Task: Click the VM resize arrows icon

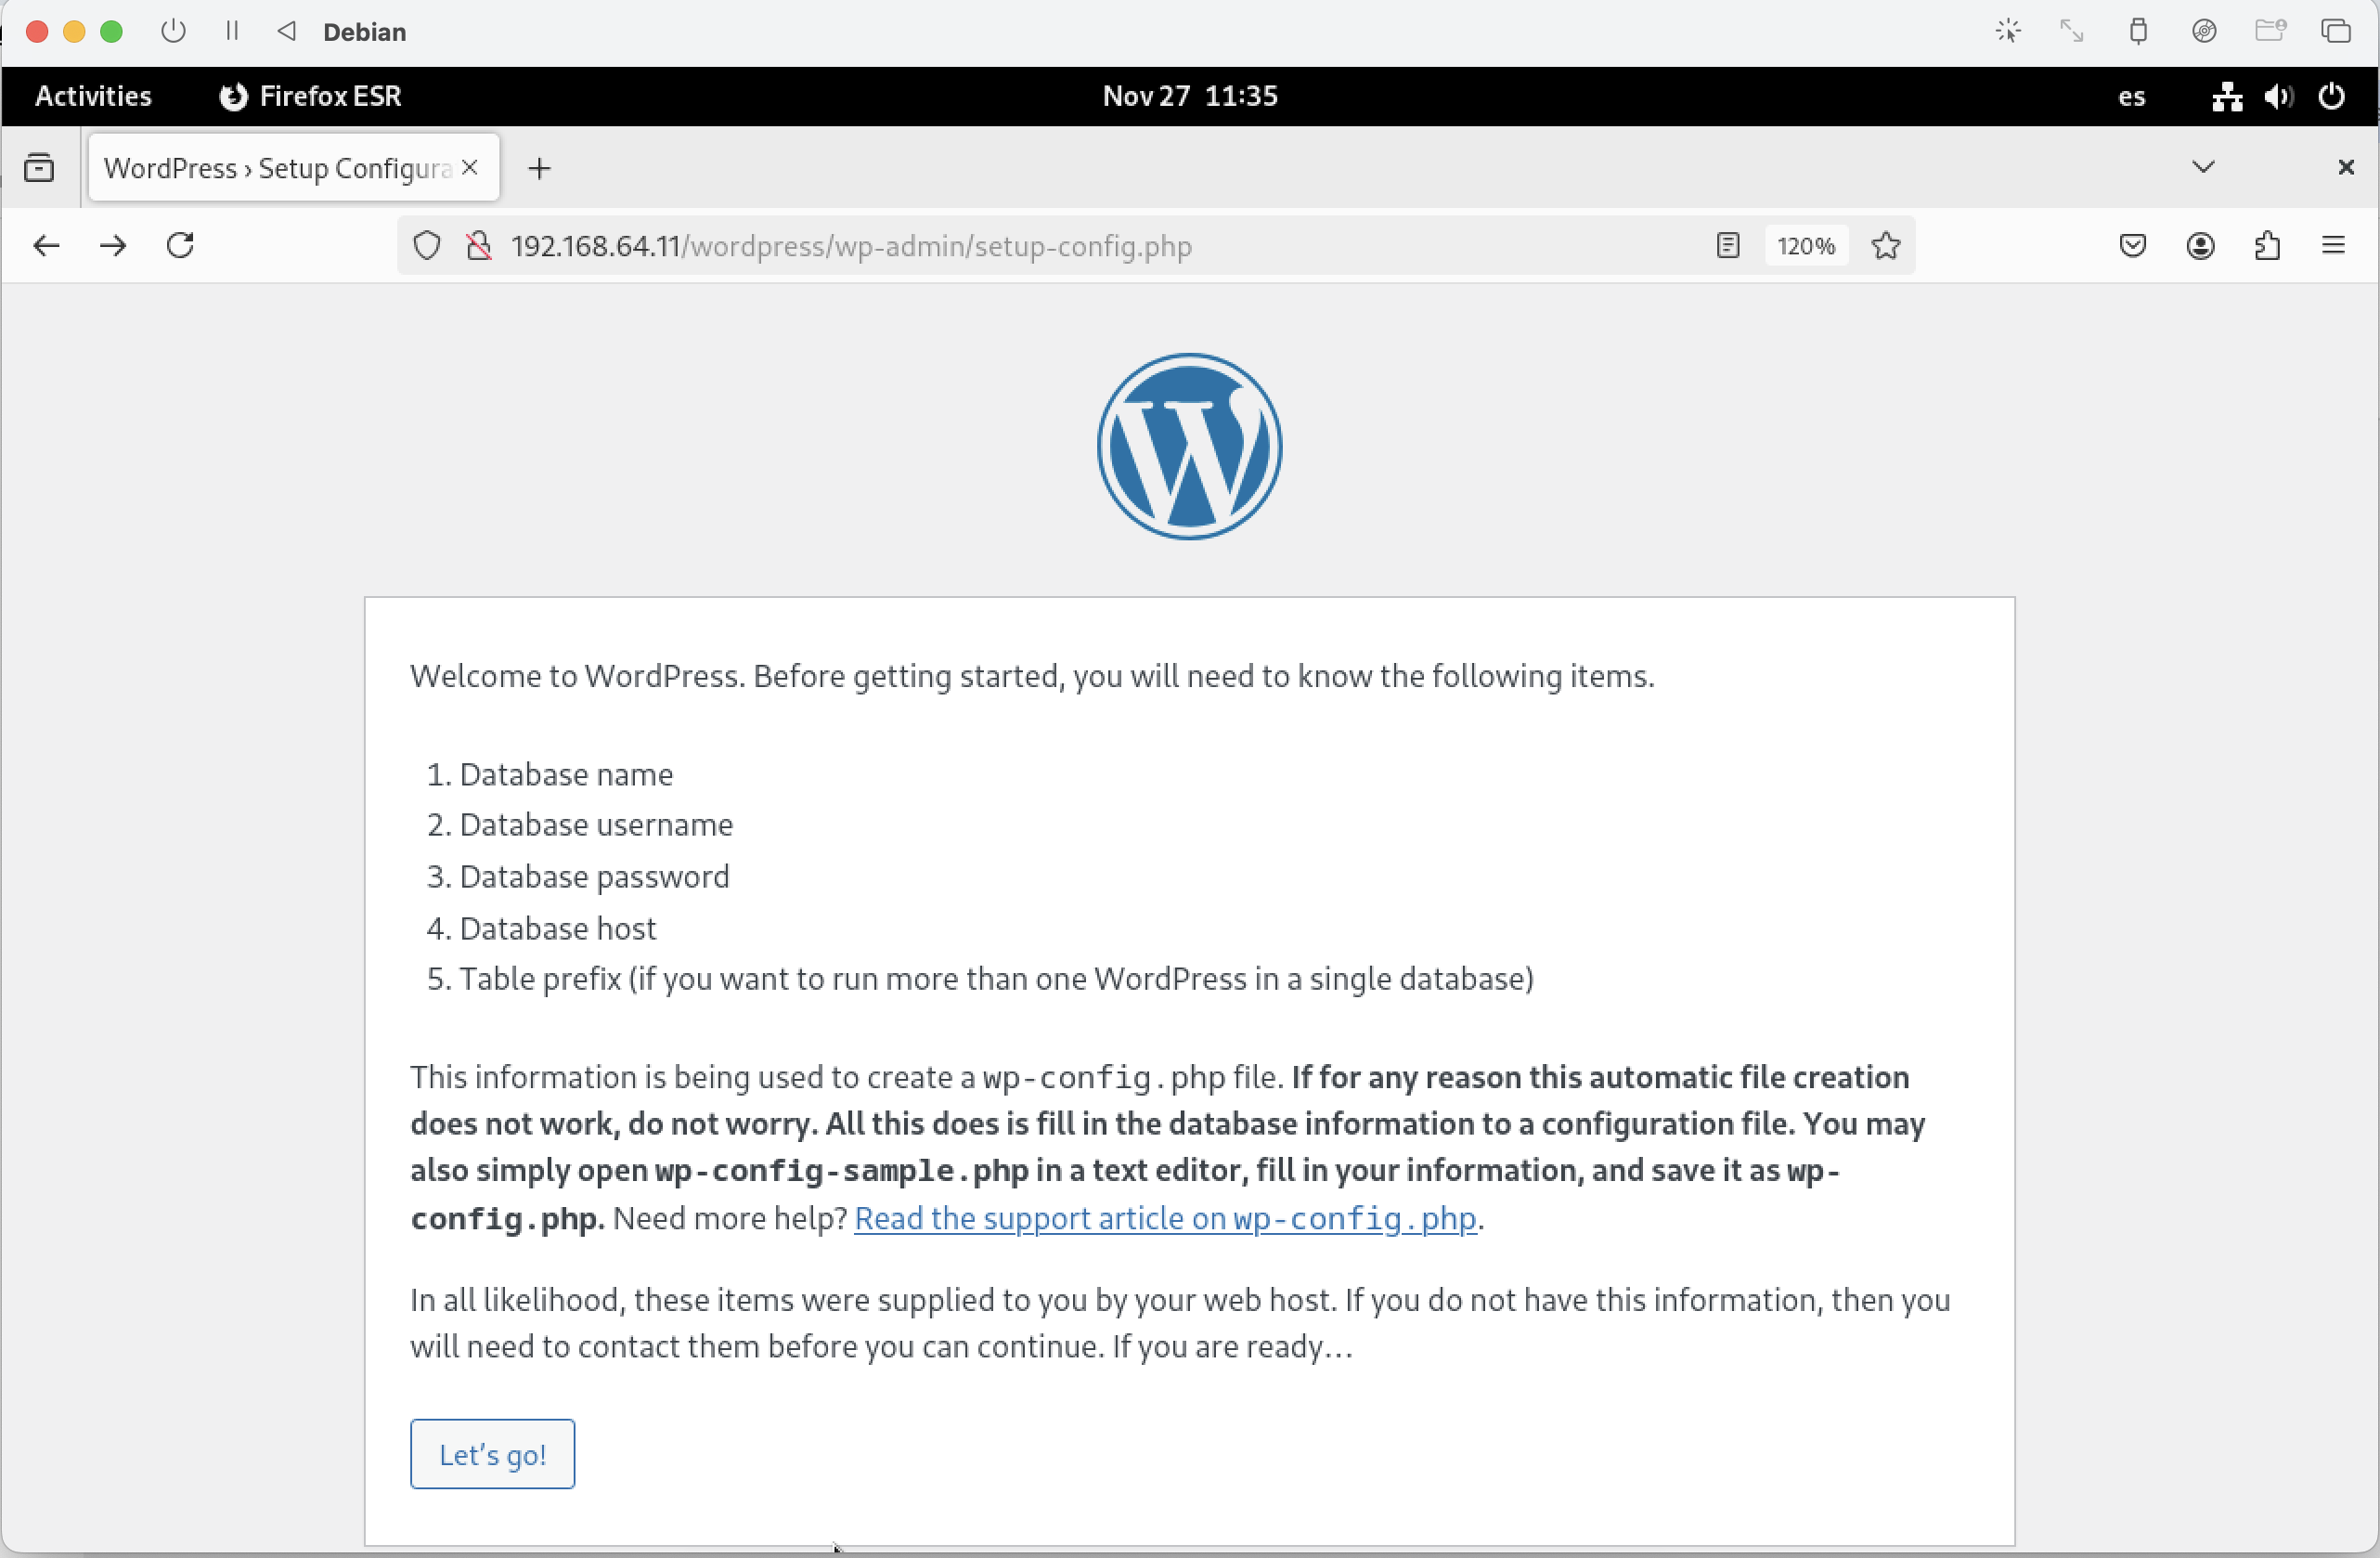Action: pos(2072,31)
